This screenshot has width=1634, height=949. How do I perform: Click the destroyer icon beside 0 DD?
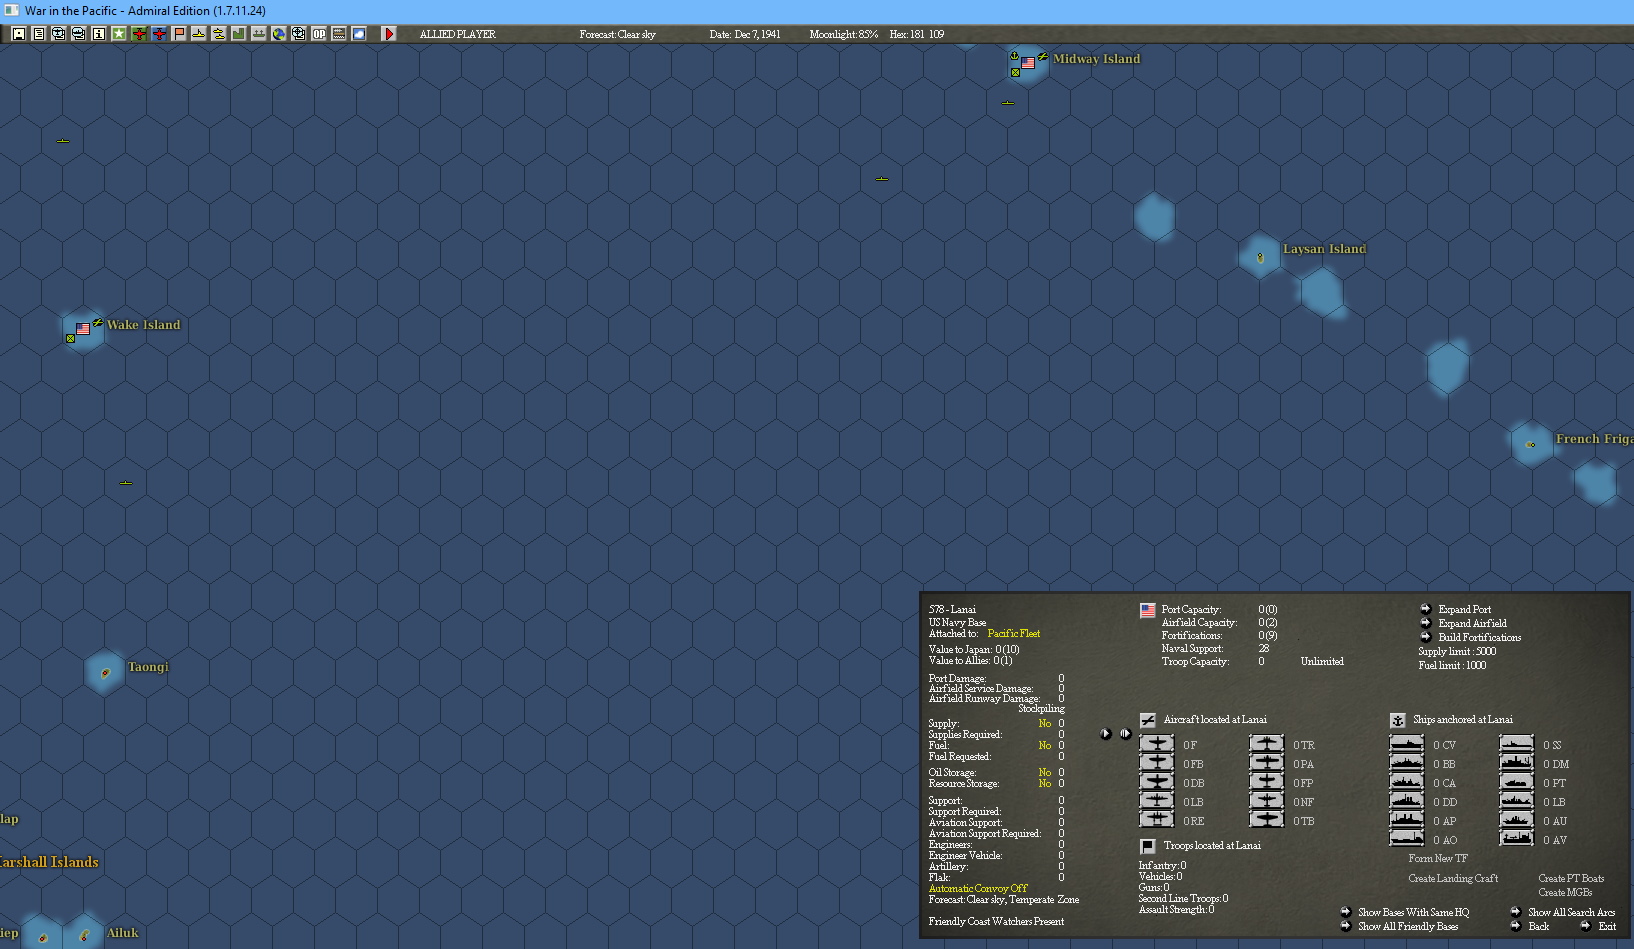click(1407, 801)
